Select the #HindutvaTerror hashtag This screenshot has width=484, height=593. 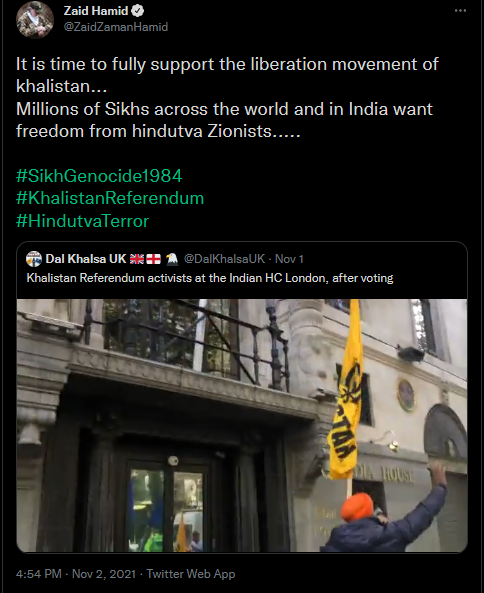click(82, 221)
